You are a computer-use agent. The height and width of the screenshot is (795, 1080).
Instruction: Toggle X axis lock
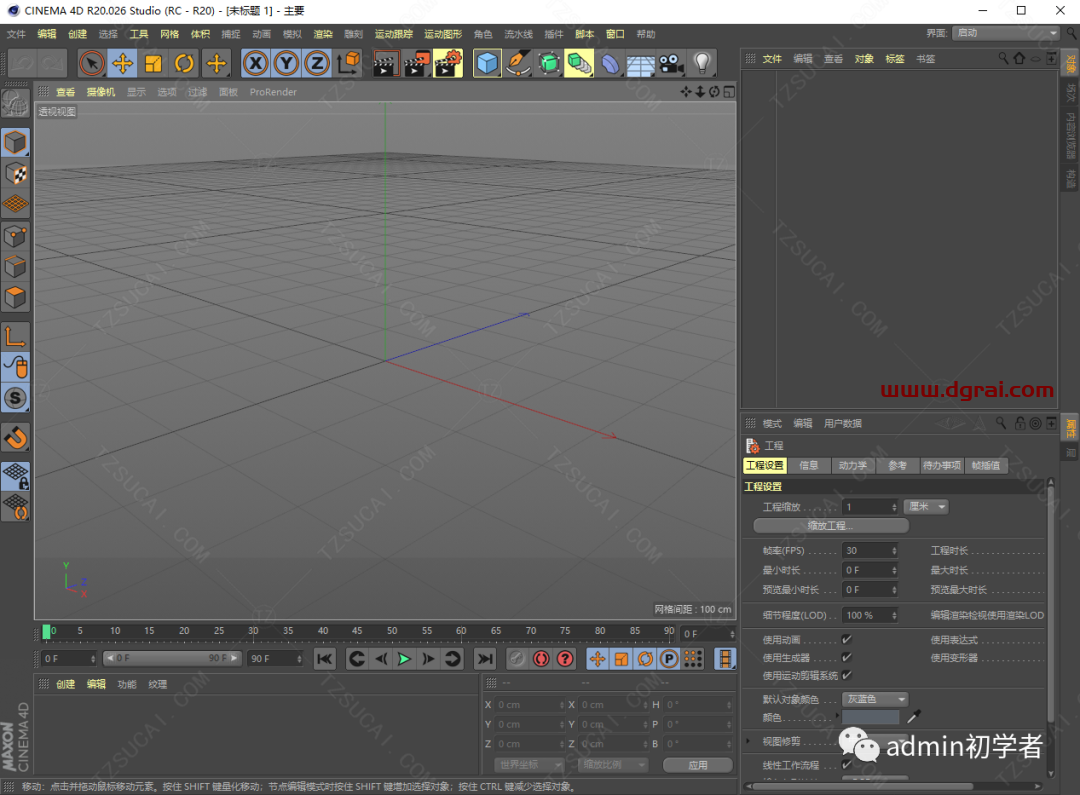[x=256, y=63]
